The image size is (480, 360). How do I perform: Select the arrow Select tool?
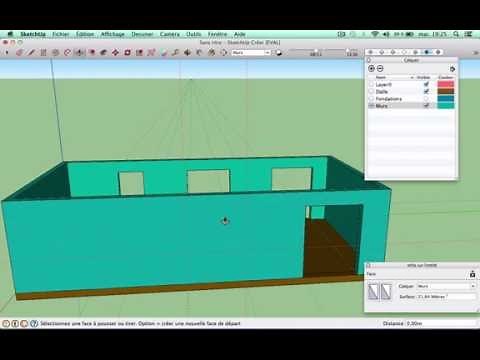tap(7, 52)
